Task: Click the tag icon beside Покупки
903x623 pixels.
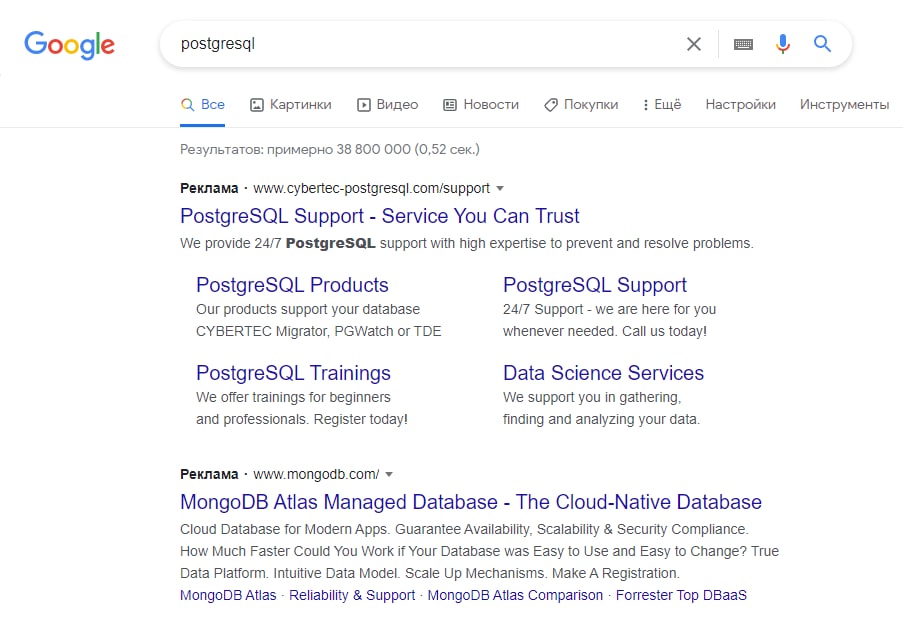Action: 551,105
